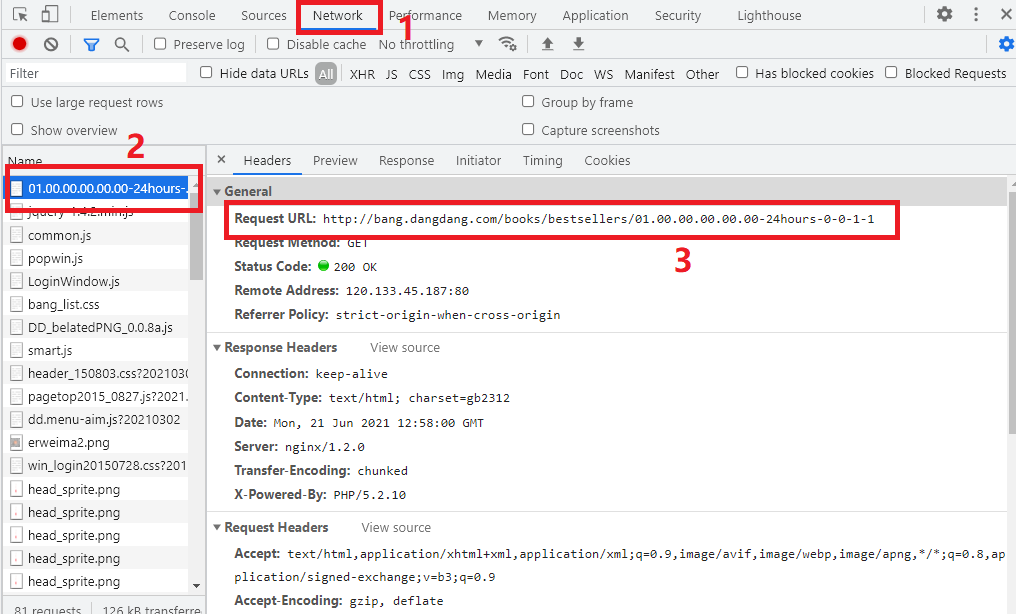Screen dimensions: 1016x614
Task: Export HAR file with download arrow icon
Action: (x=579, y=43)
